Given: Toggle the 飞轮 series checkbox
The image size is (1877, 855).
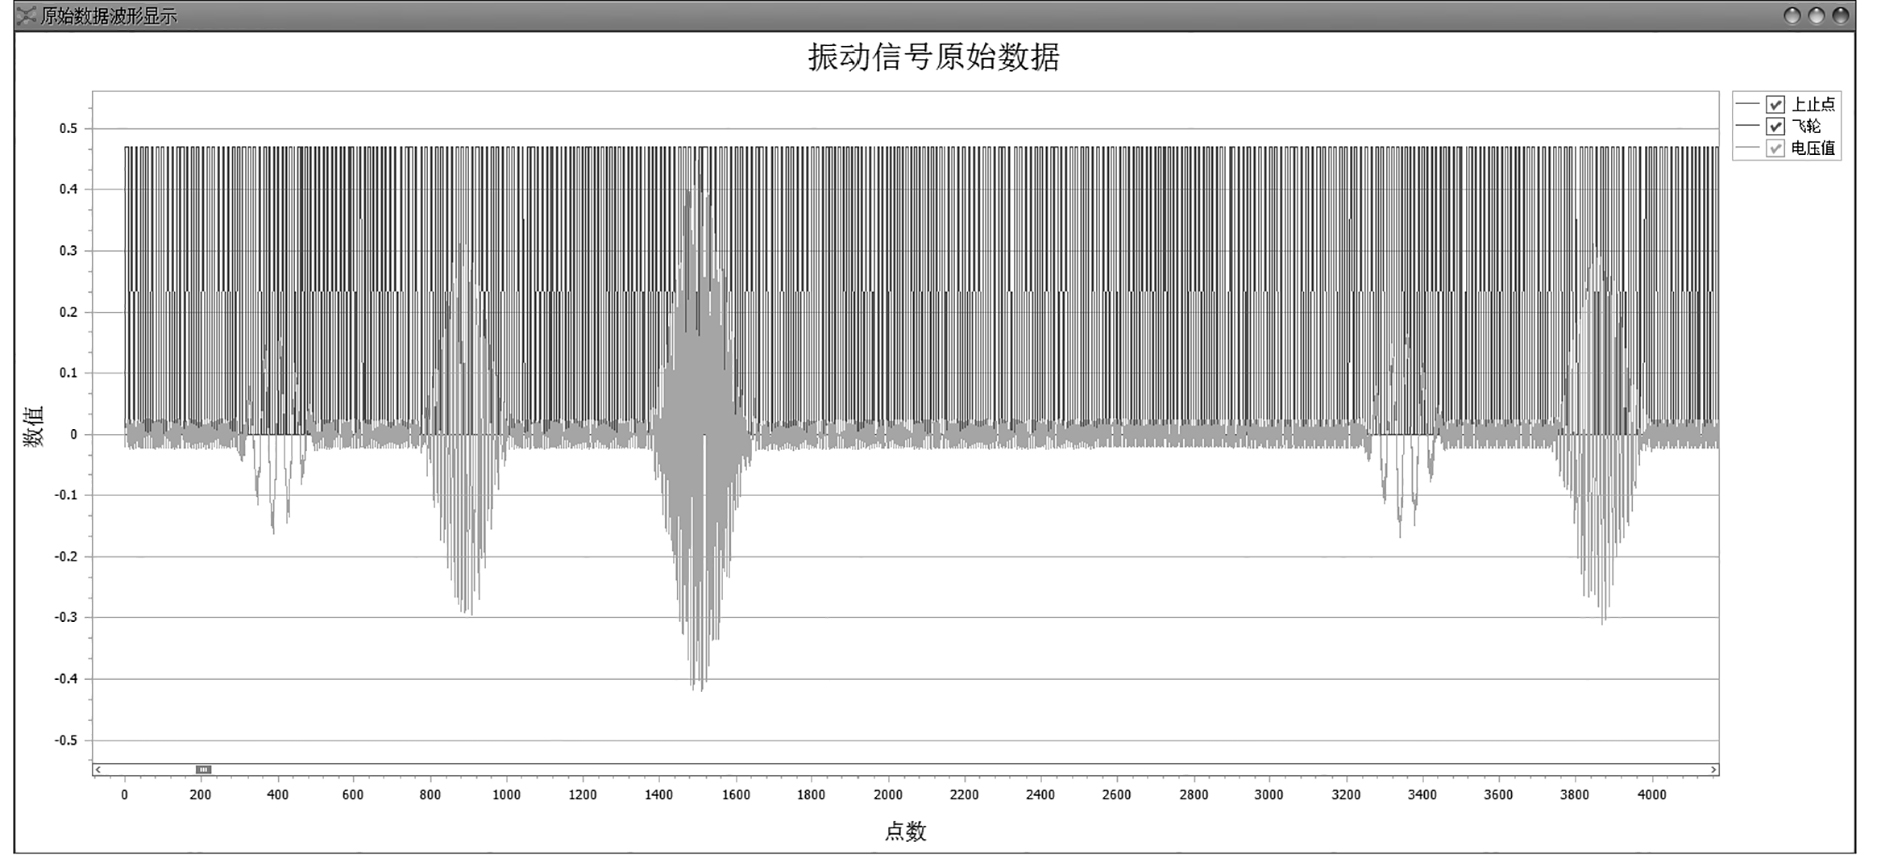Looking at the screenshot, I should click(x=1775, y=126).
